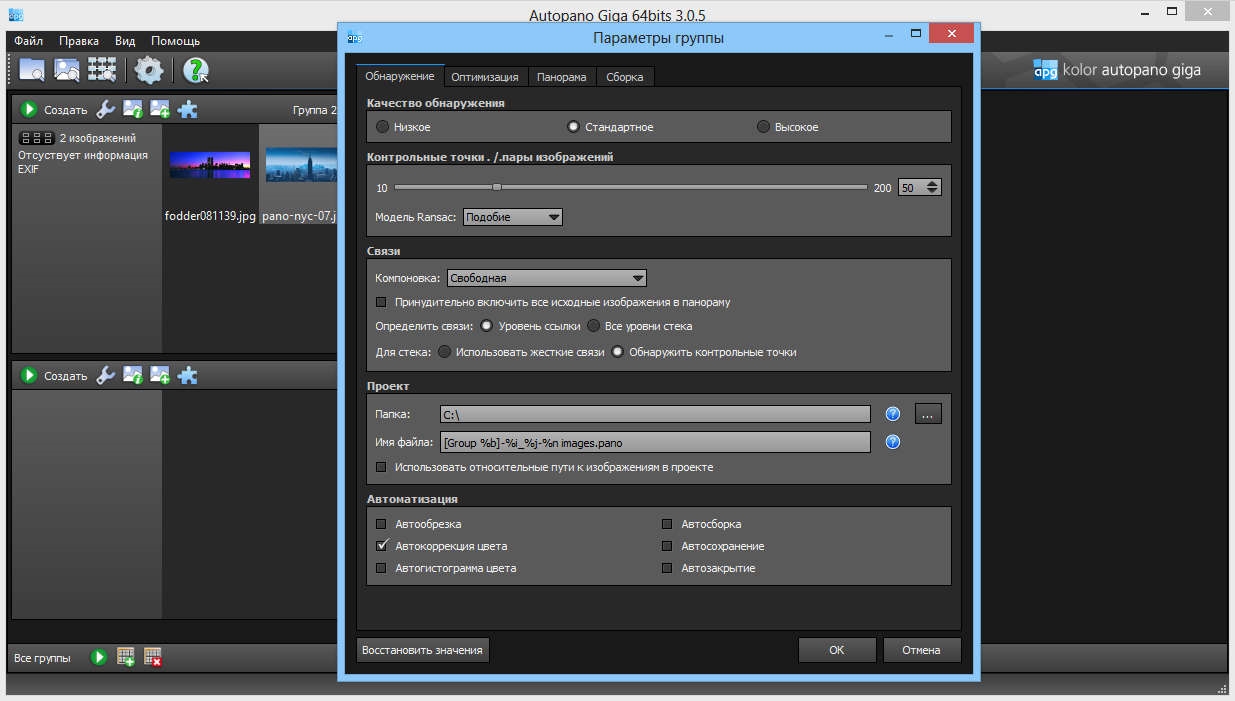This screenshot has width=1235, height=701.
Task: Click the puzzle plugin icon in the empty group
Action: pos(187,375)
